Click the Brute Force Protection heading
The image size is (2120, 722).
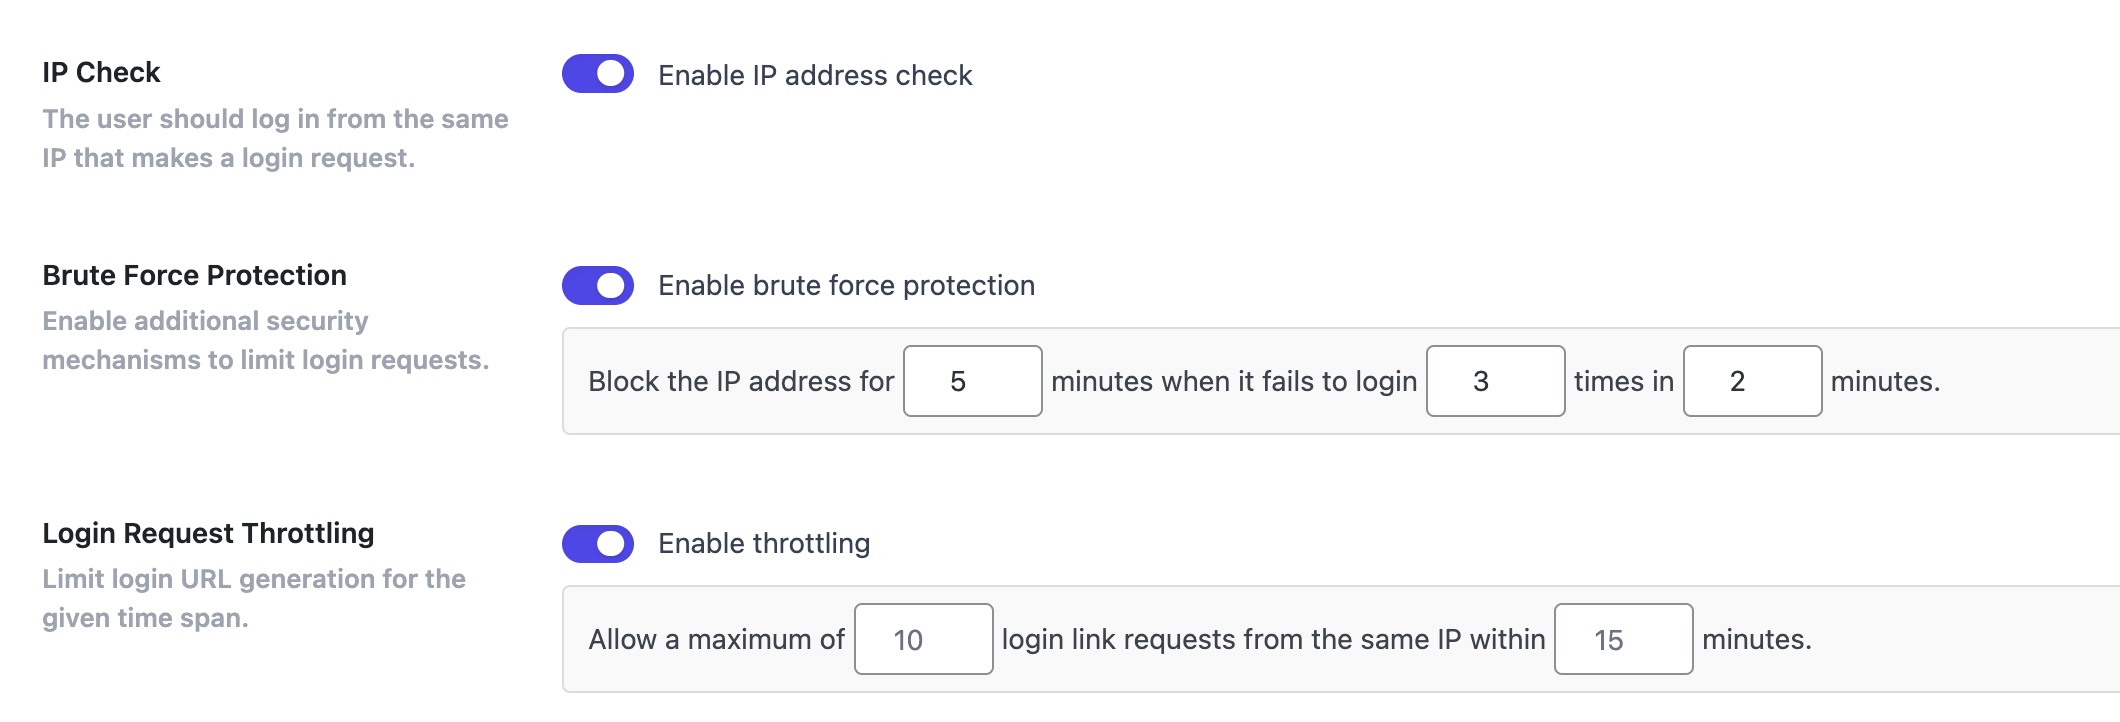pos(194,275)
